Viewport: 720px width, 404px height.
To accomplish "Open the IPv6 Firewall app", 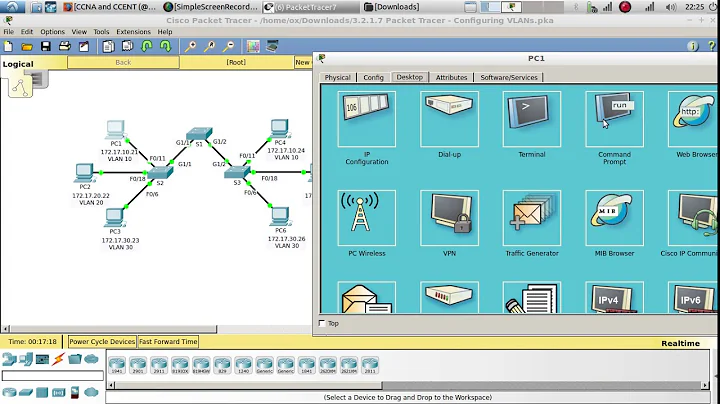I will pos(693,297).
